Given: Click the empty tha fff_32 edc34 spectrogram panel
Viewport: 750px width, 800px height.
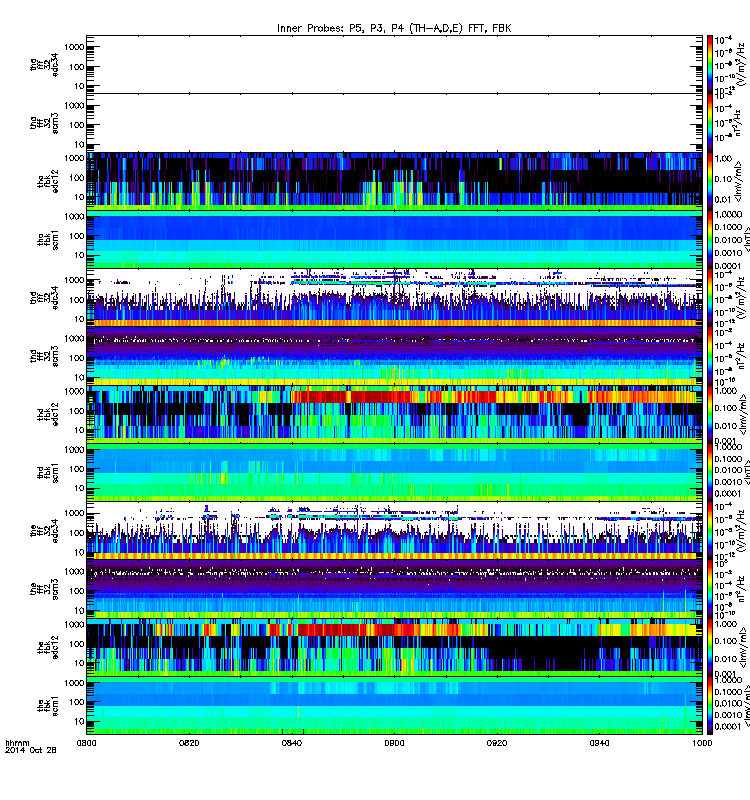Looking at the screenshot, I should click(394, 64).
